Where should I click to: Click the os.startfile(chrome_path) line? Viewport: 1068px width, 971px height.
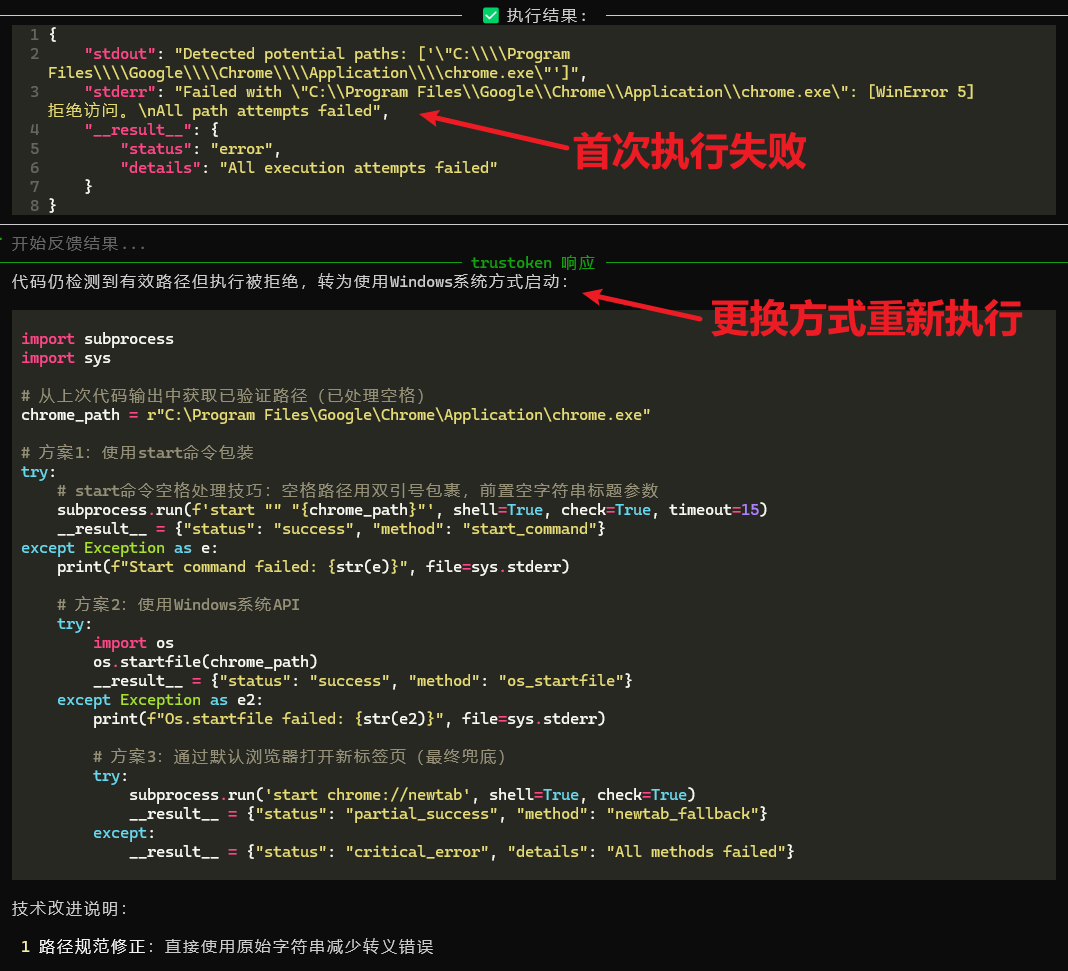[x=205, y=662]
